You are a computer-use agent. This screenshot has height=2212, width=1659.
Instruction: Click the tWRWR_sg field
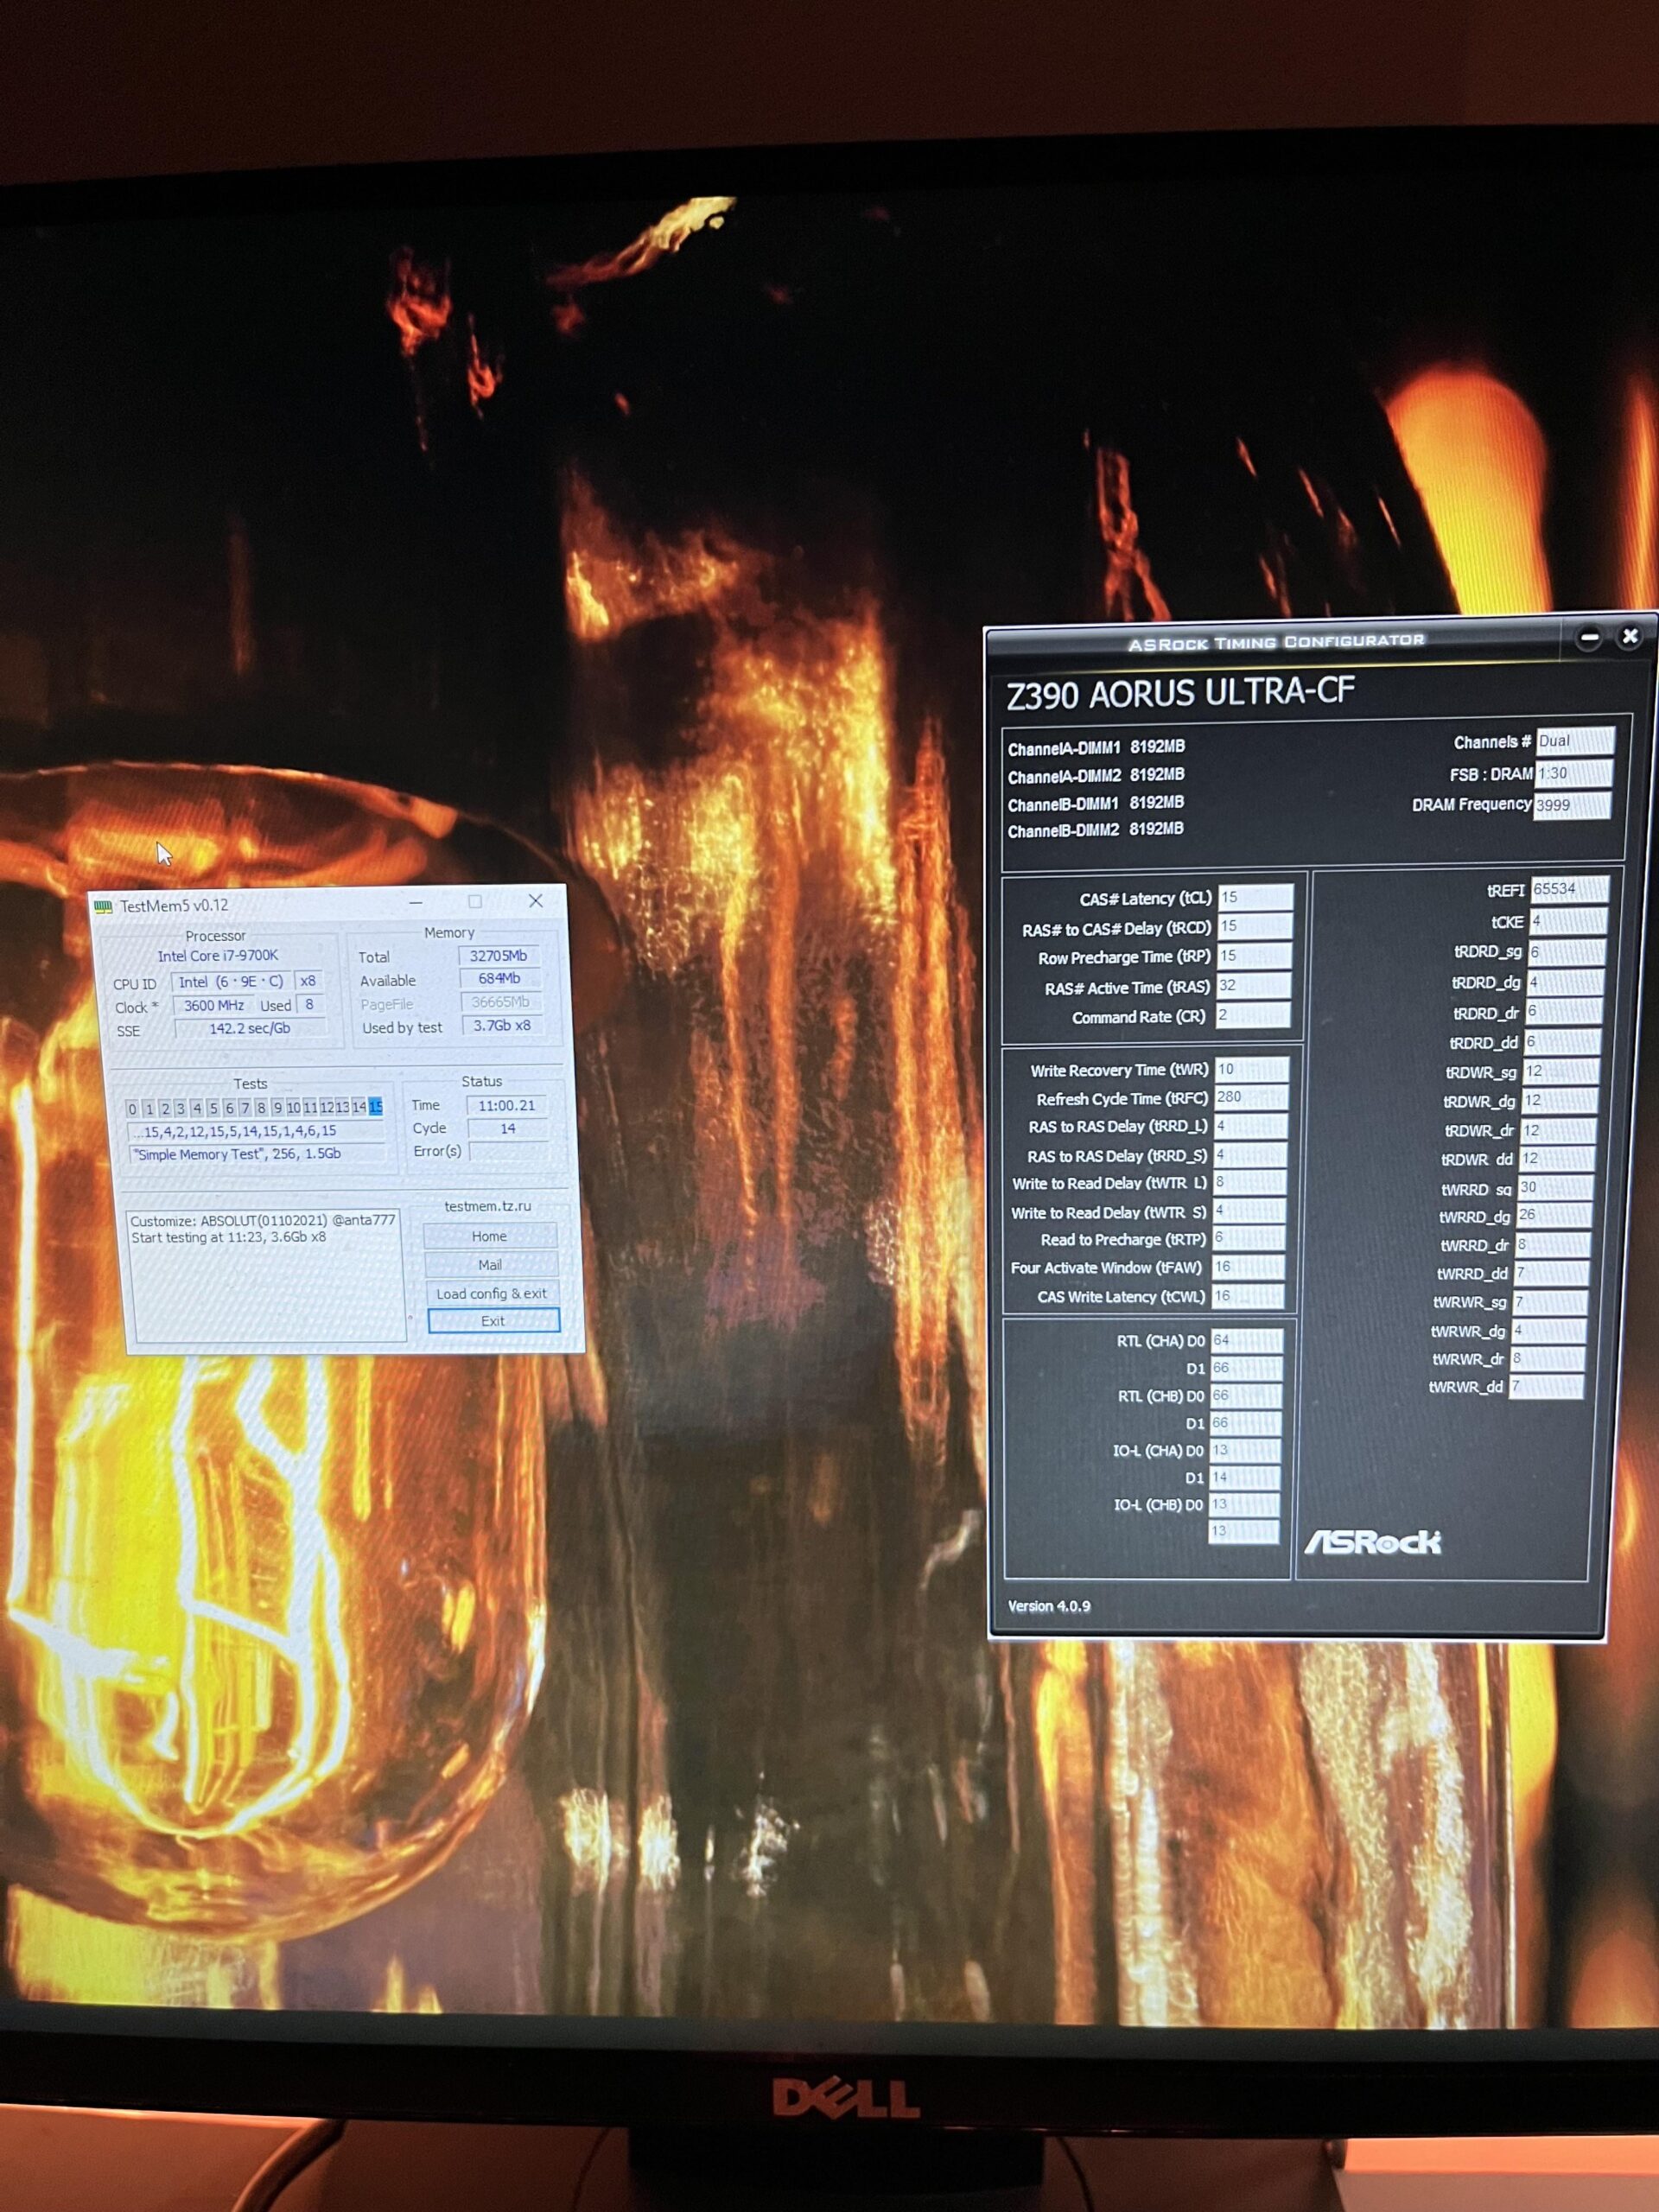1550,1302
